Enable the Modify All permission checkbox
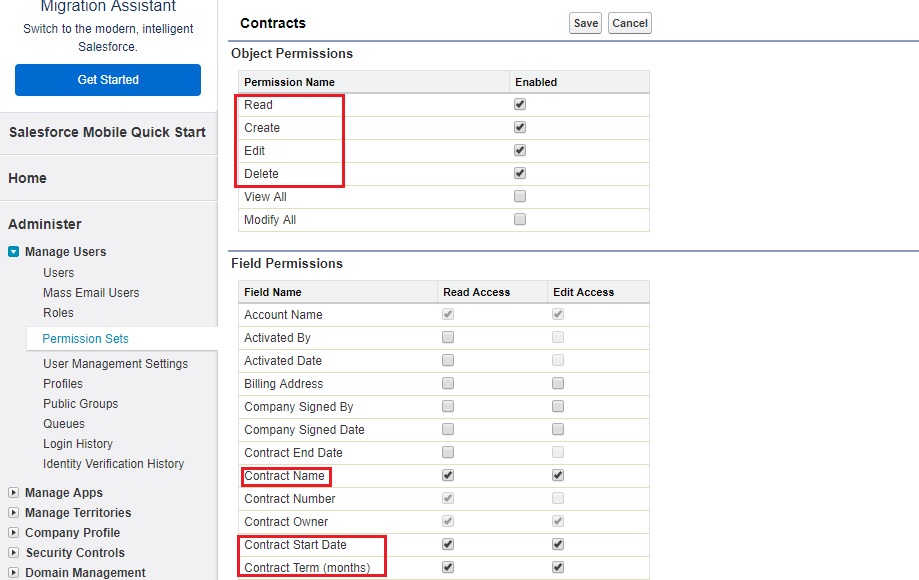The image size is (919, 580). [x=520, y=219]
